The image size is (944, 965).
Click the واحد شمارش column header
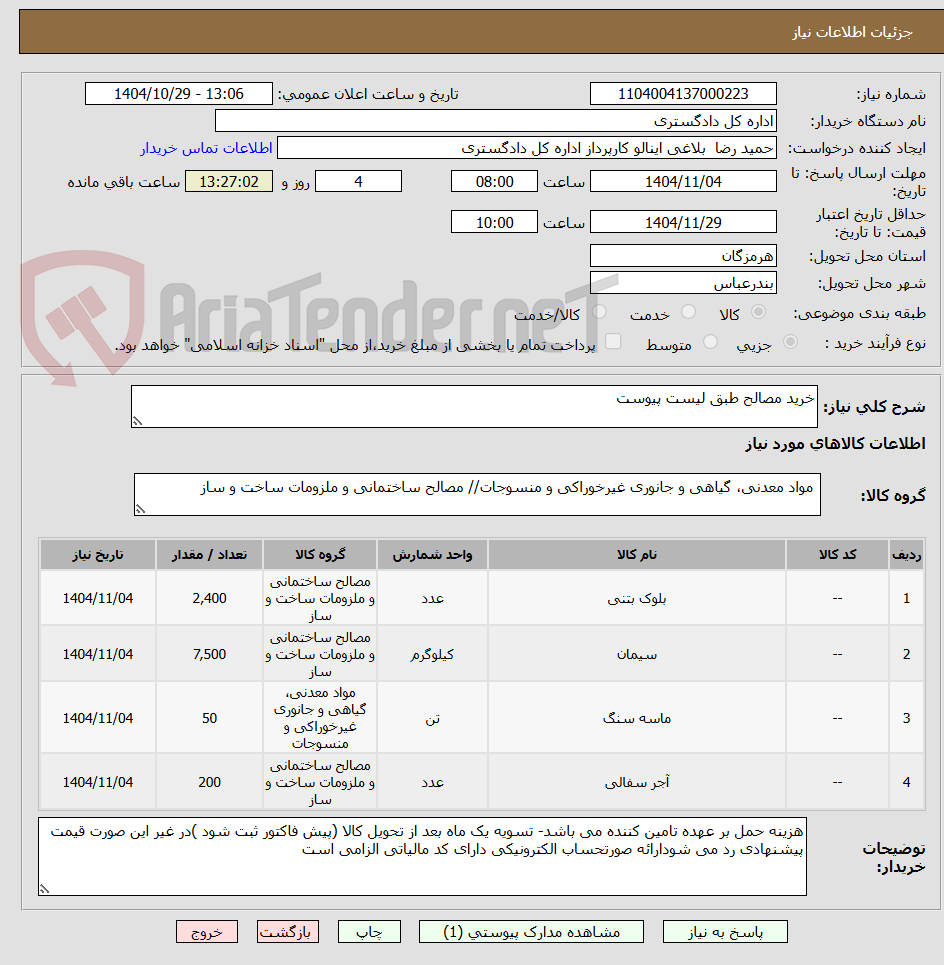tap(433, 555)
